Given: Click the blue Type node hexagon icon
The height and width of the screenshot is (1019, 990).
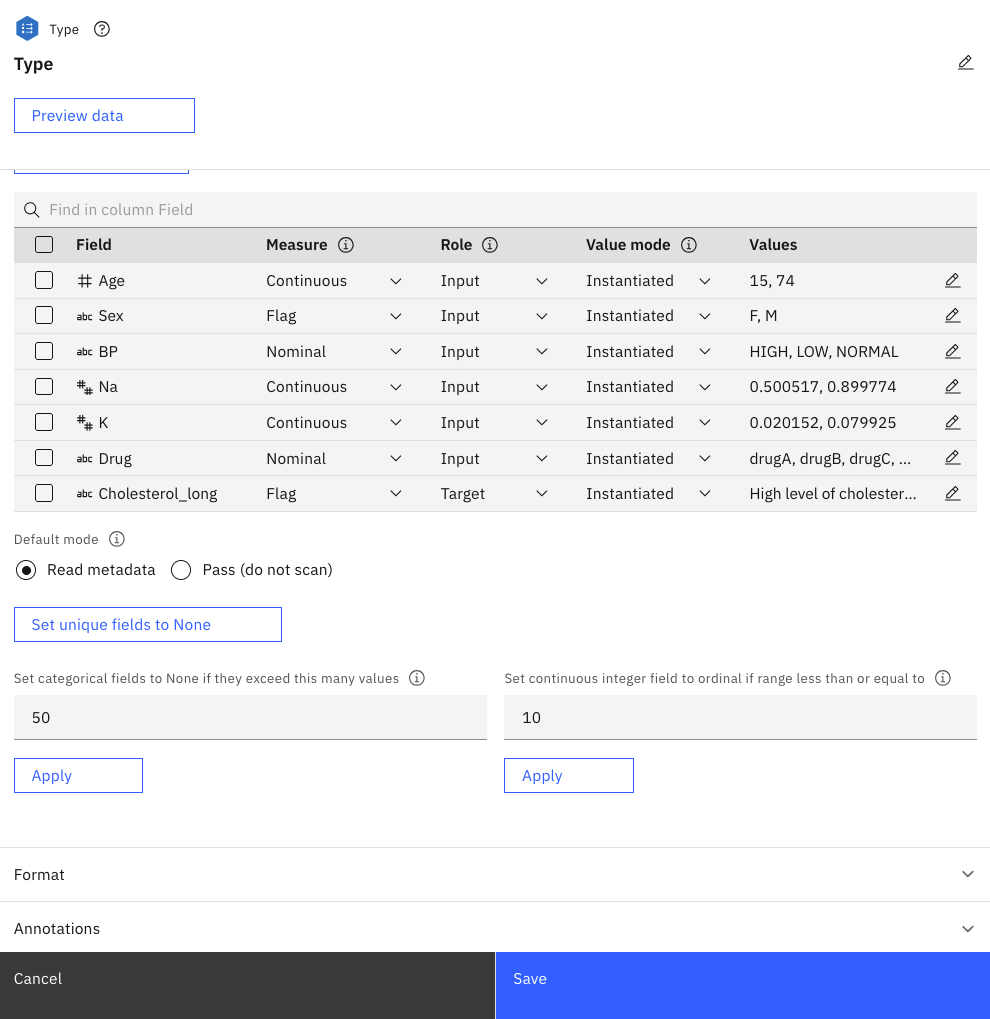Looking at the screenshot, I should coord(27,29).
